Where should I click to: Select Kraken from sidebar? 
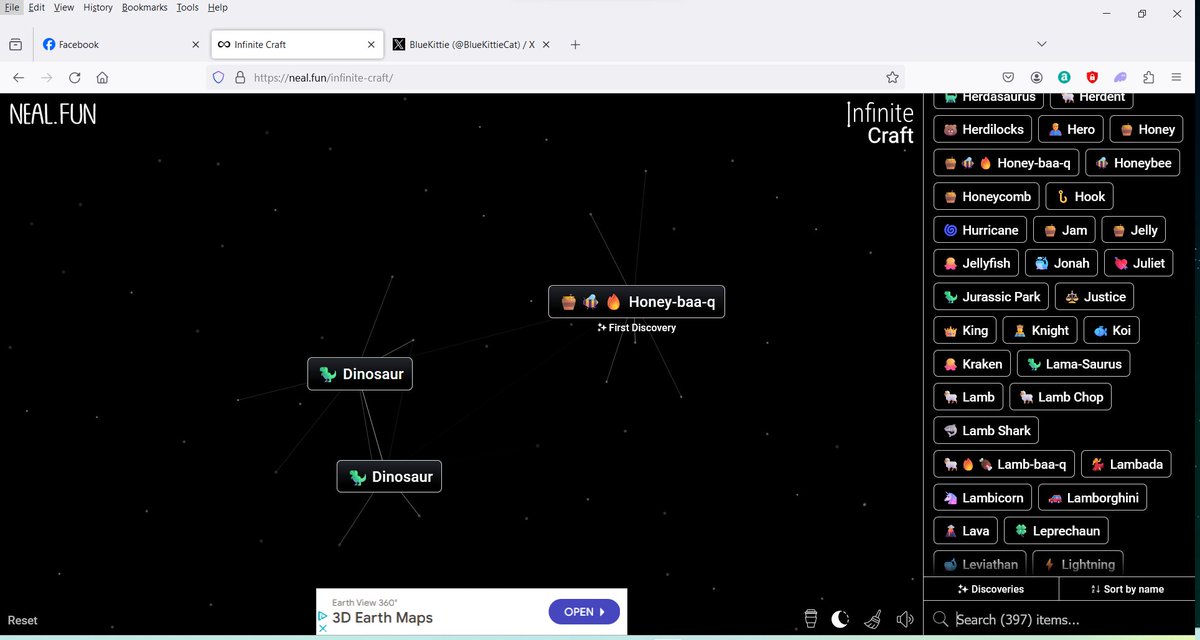(972, 364)
